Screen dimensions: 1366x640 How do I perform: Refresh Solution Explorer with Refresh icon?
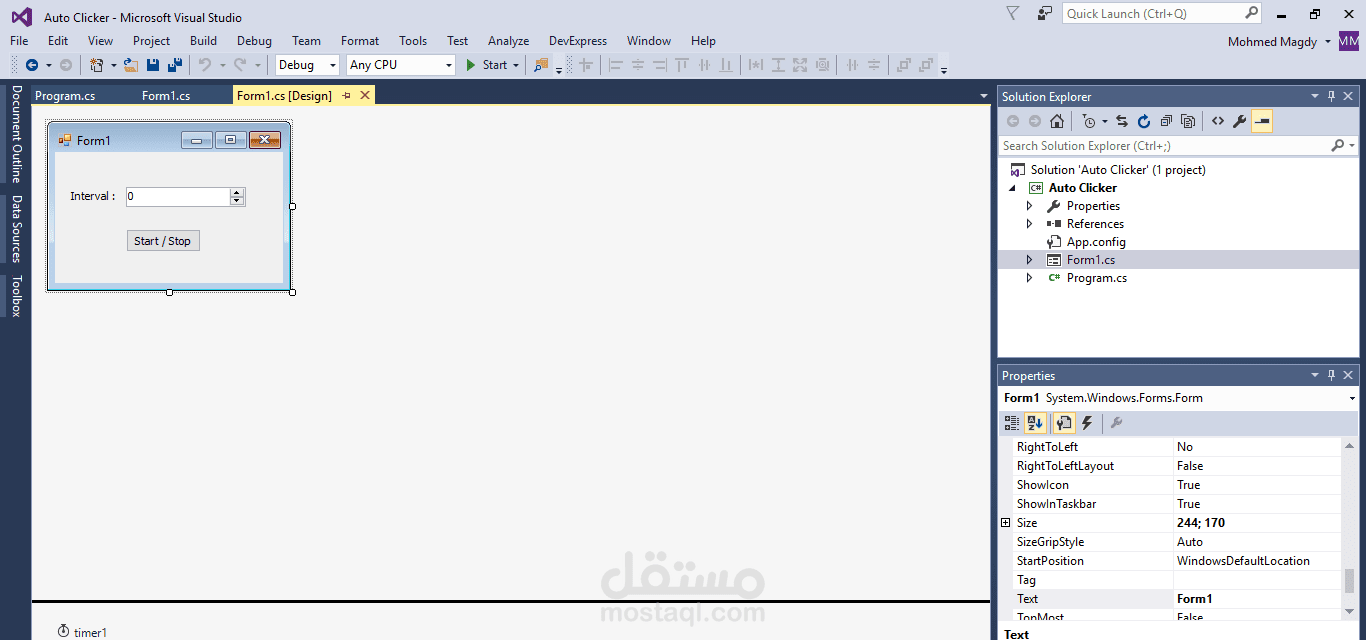click(1144, 122)
